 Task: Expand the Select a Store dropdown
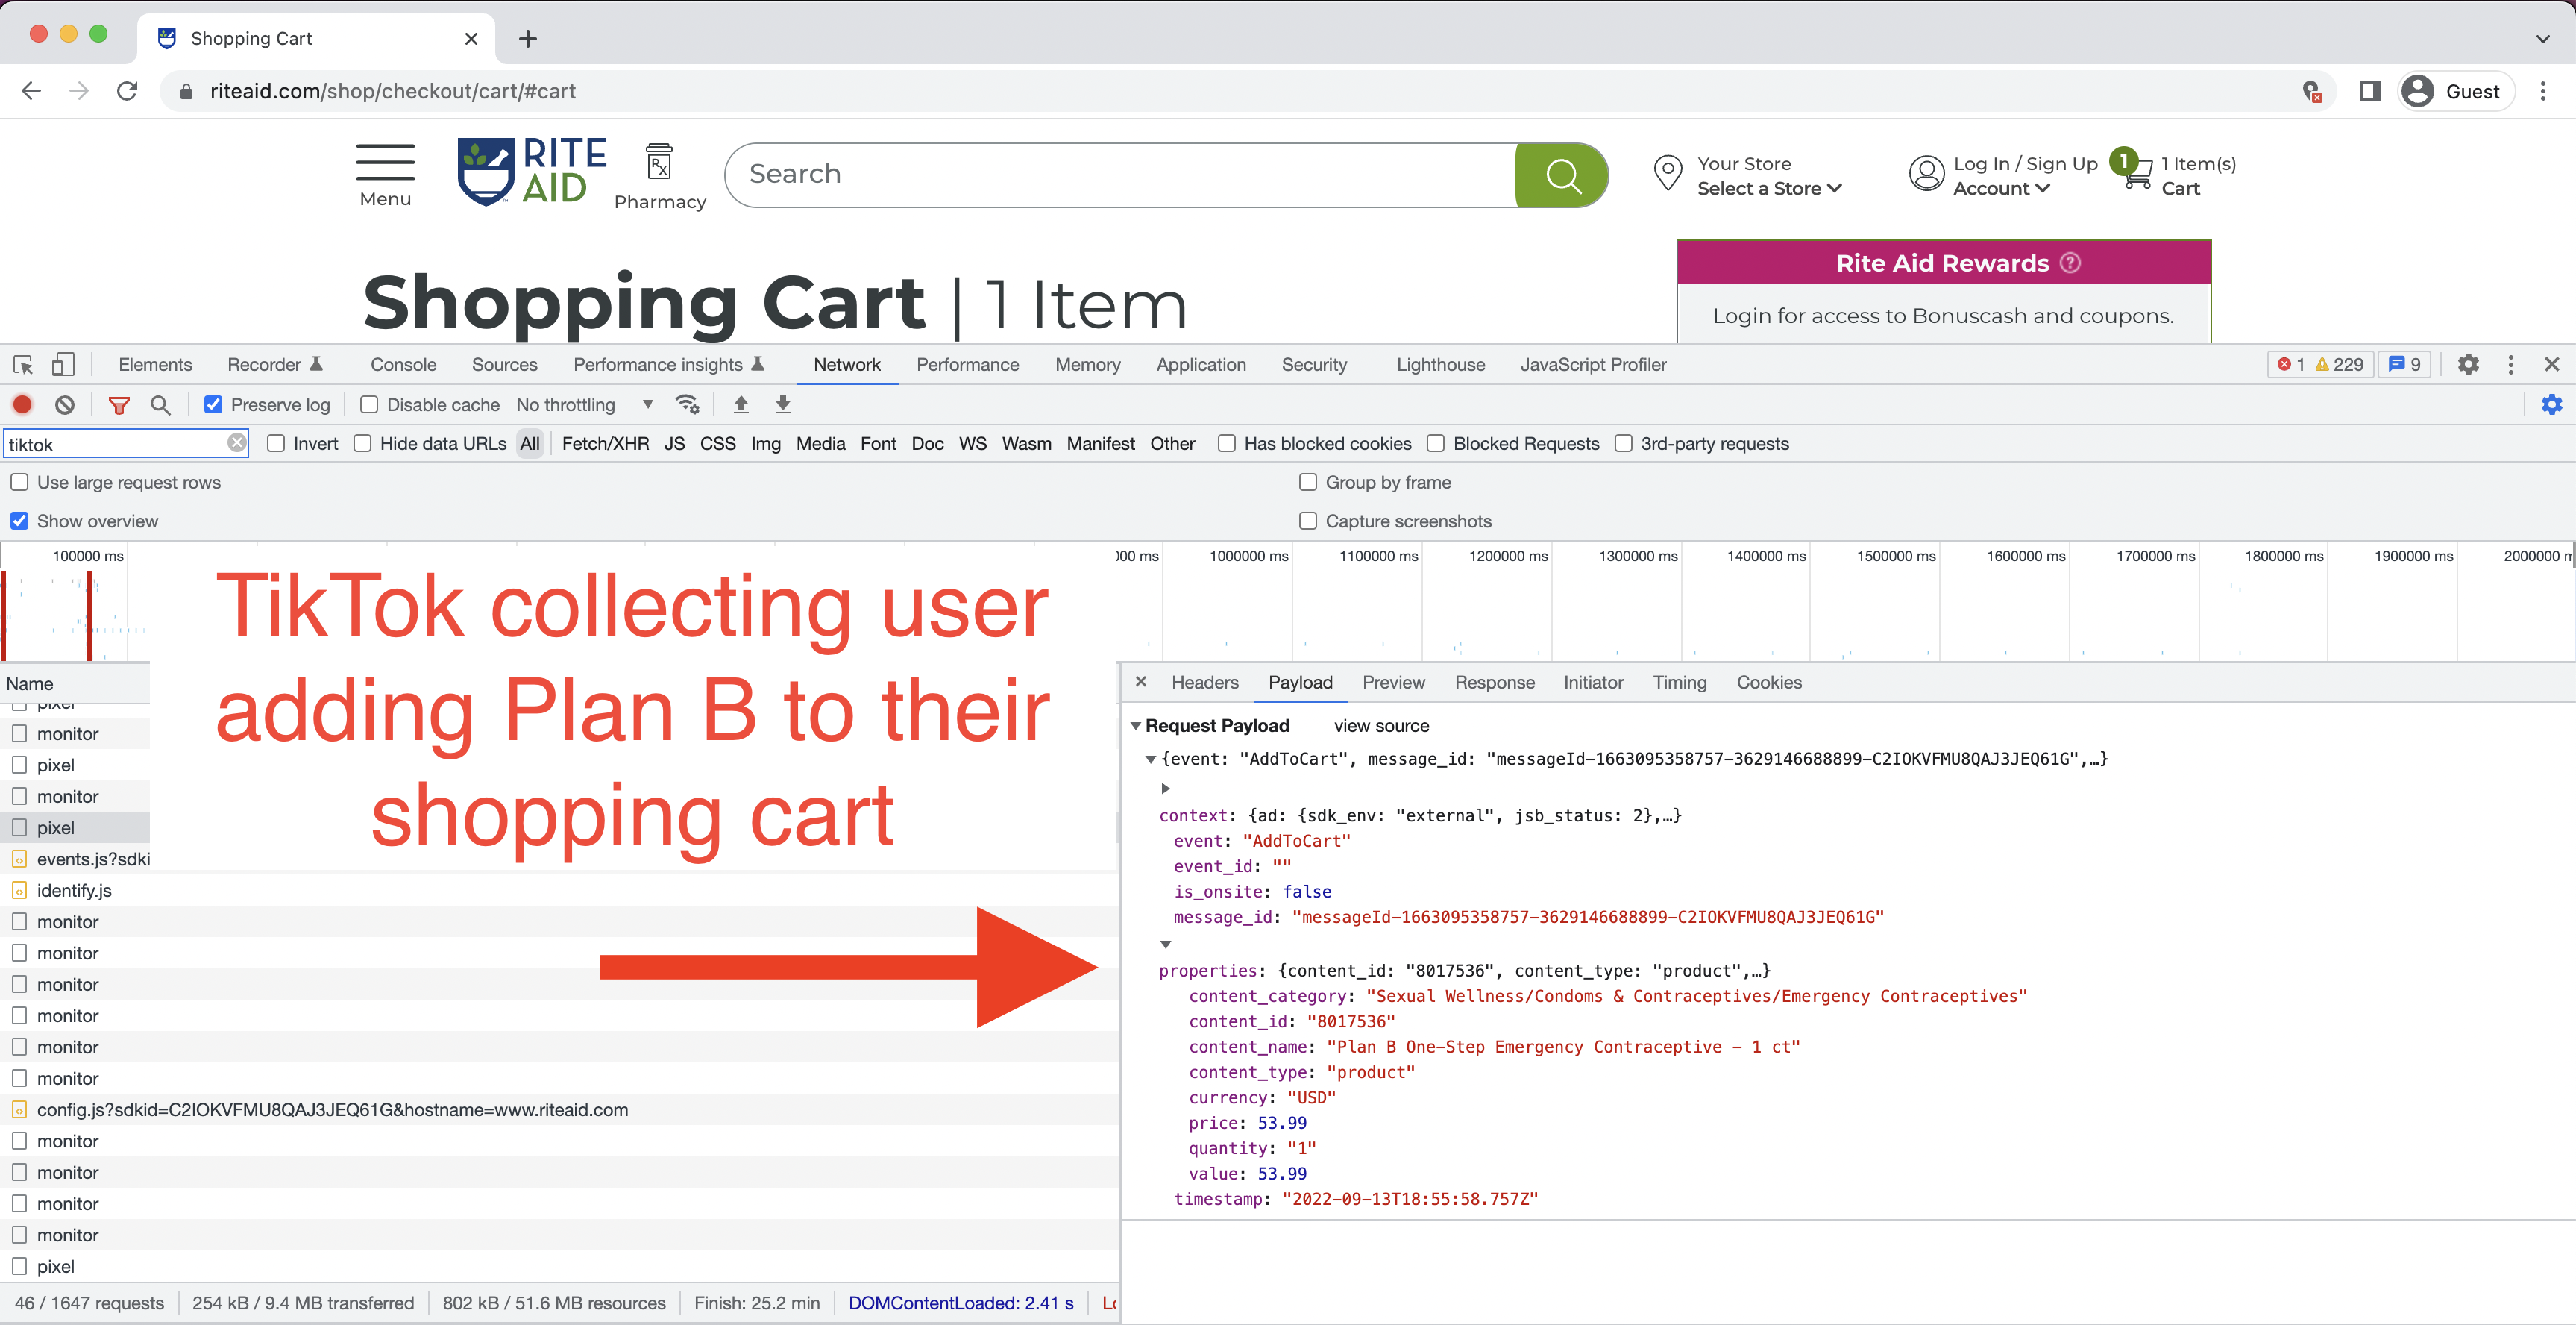1769,188
